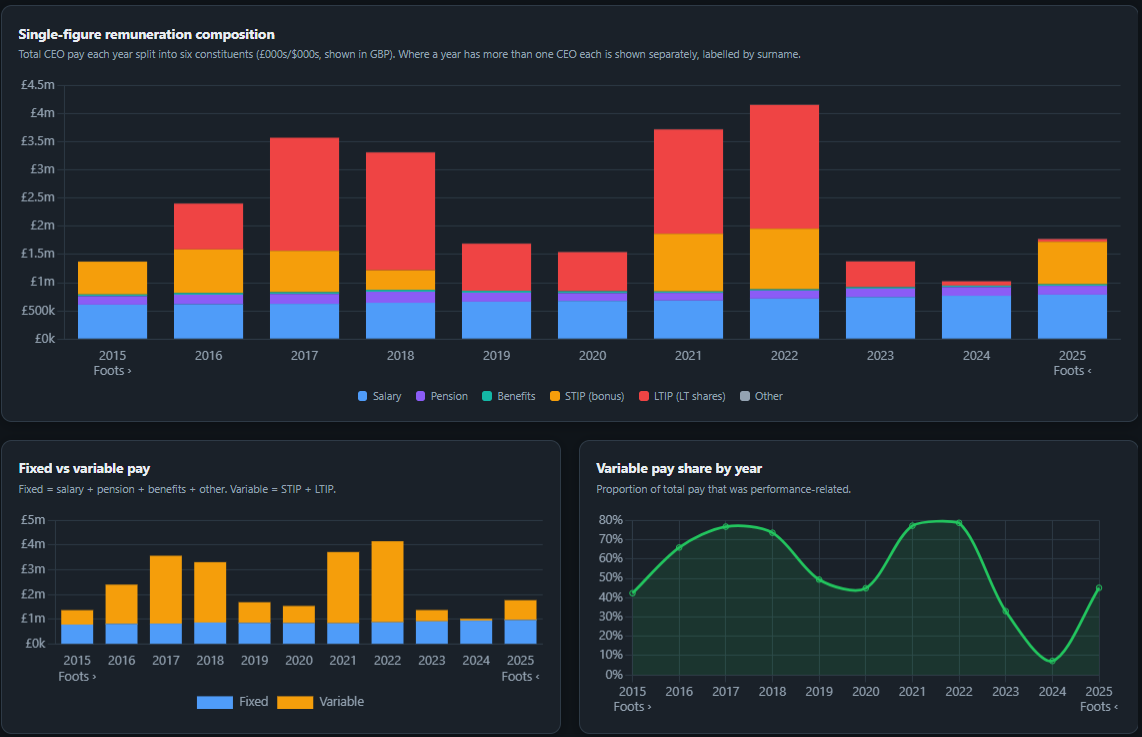Toggle the Other series legend entry

(761, 396)
